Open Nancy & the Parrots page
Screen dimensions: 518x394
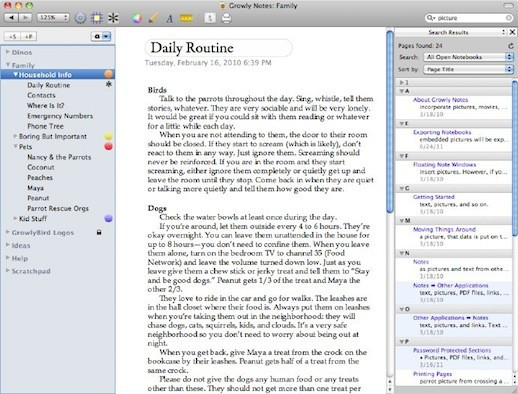click(x=59, y=157)
